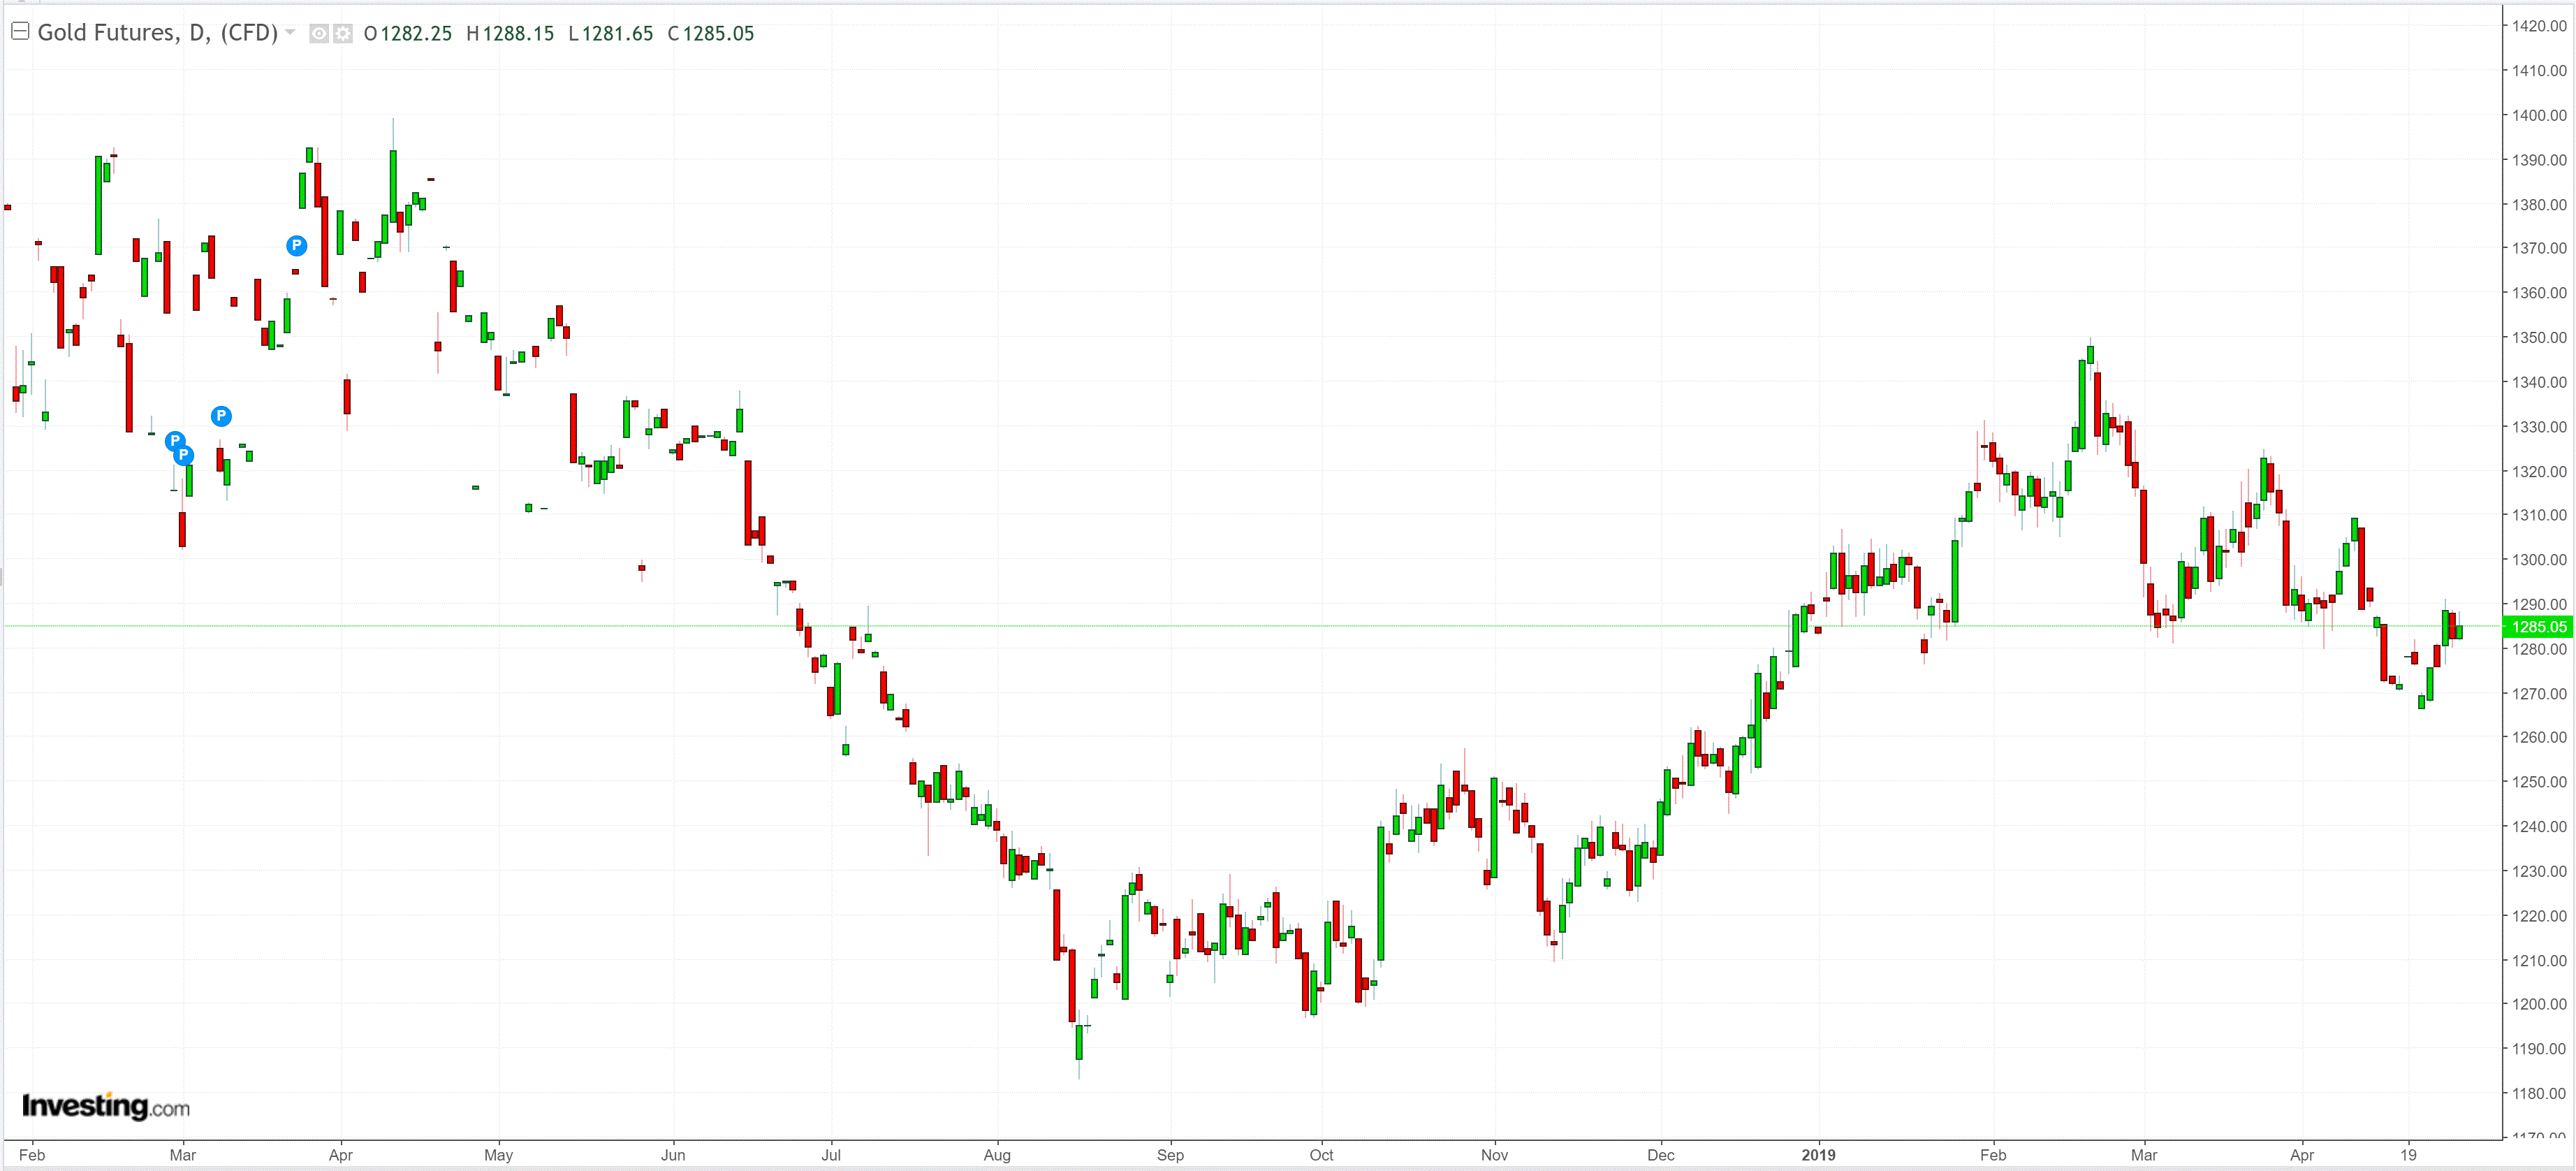Screen dimensions: 2576x1171
Task: Toggle chart visibility with eye icon
Action: tap(319, 34)
